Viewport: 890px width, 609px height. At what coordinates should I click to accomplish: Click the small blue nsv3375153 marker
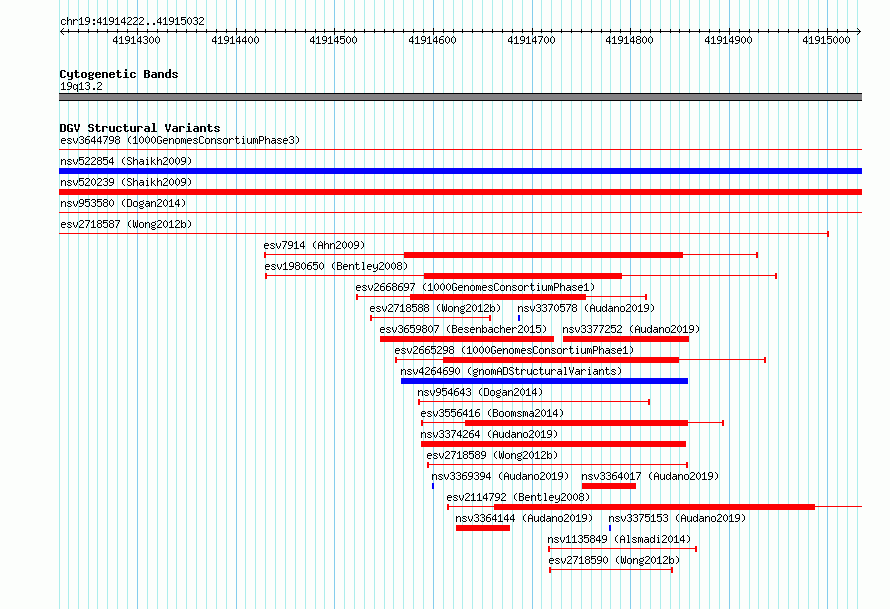point(610,528)
